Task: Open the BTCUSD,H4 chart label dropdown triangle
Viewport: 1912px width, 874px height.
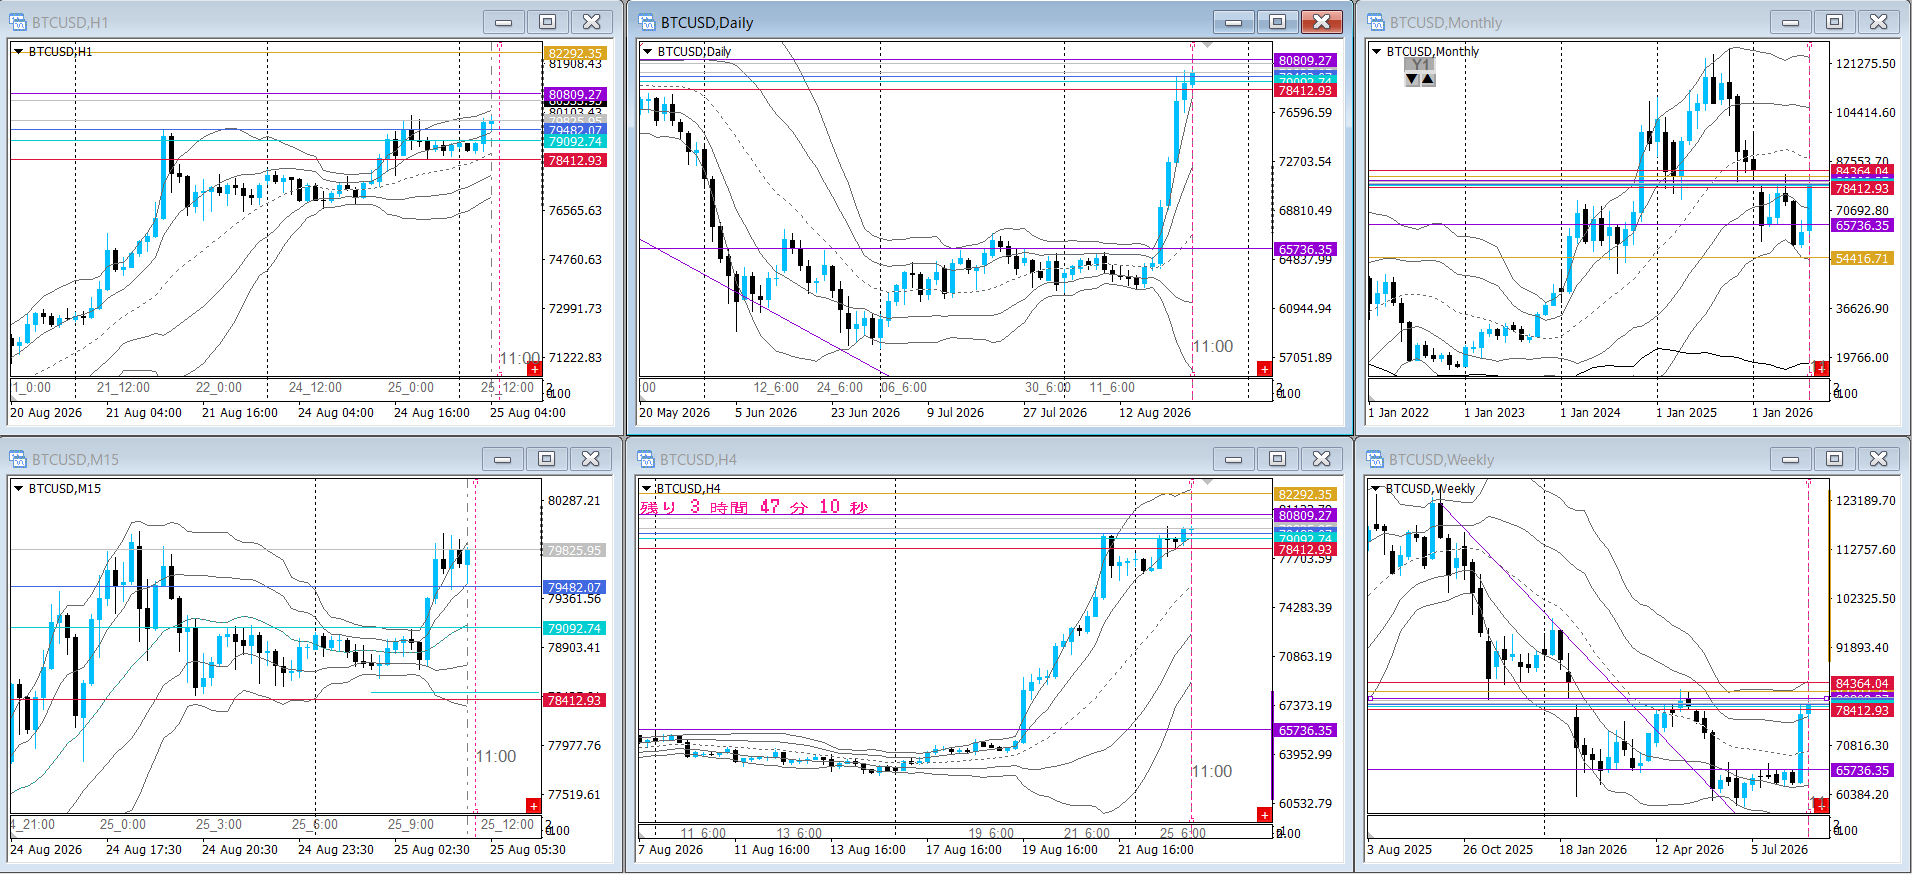Action: click(648, 488)
